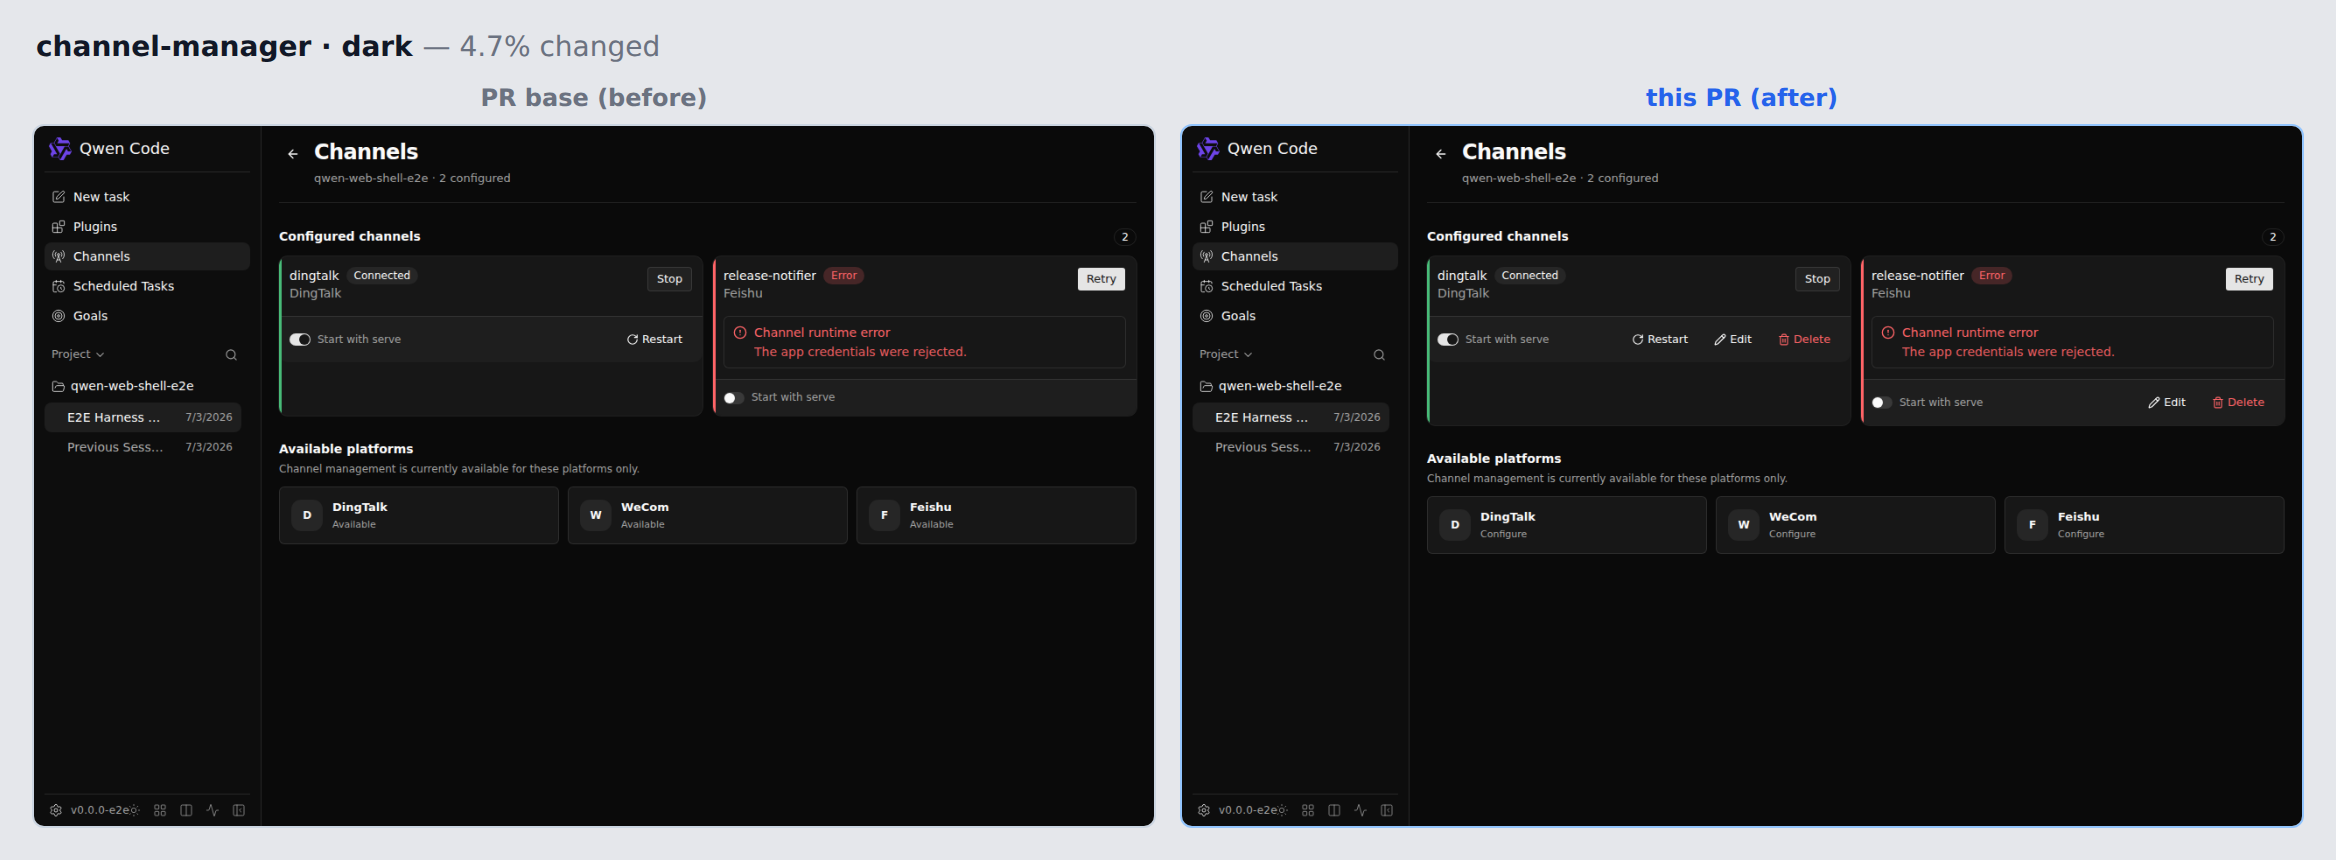The height and width of the screenshot is (860, 2336).
Task: Click Restart on dingtalk card, before panel
Action: click(655, 340)
